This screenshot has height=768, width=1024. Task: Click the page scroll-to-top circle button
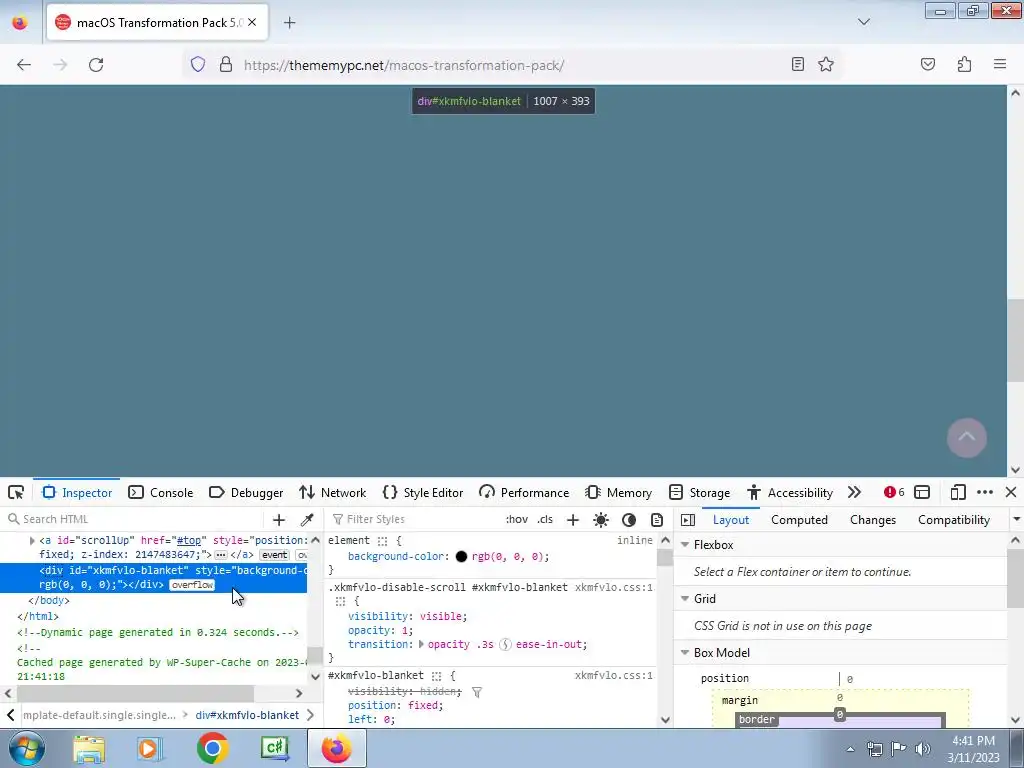click(967, 438)
